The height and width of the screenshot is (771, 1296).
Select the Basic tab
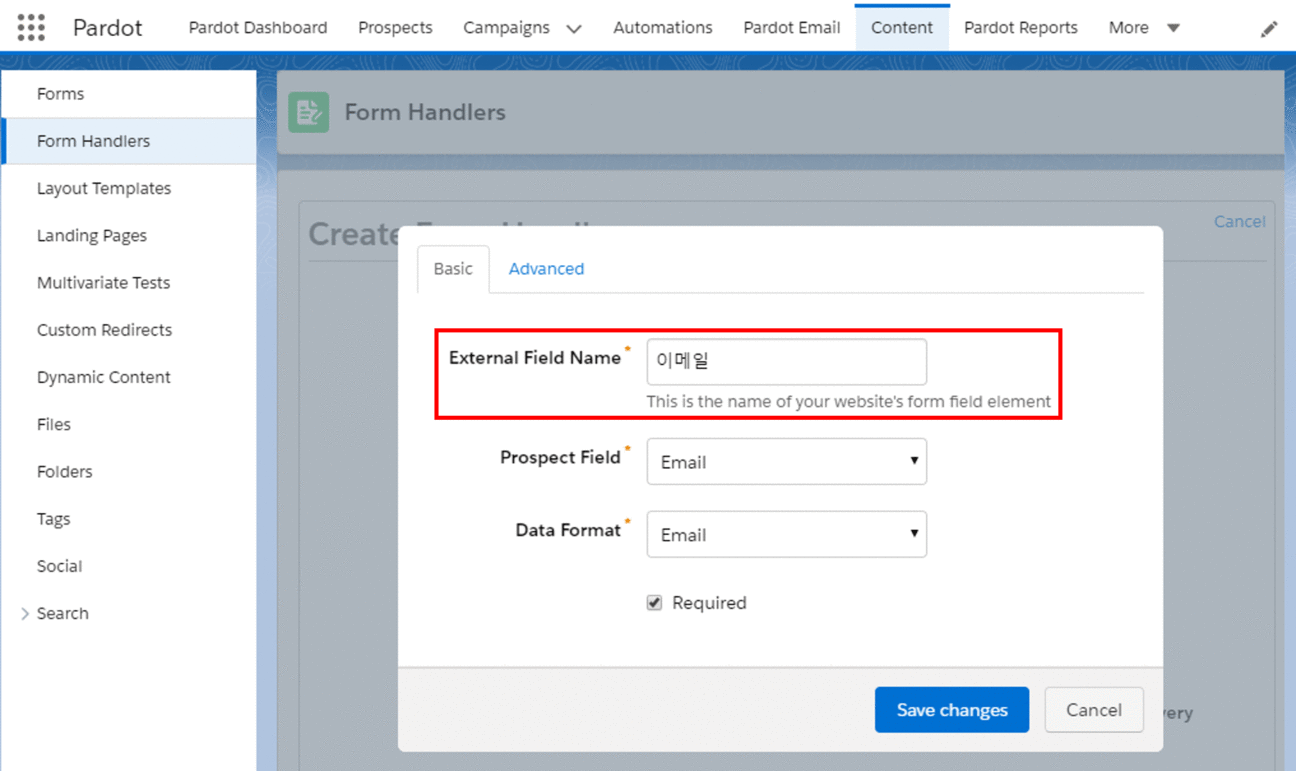click(x=453, y=268)
